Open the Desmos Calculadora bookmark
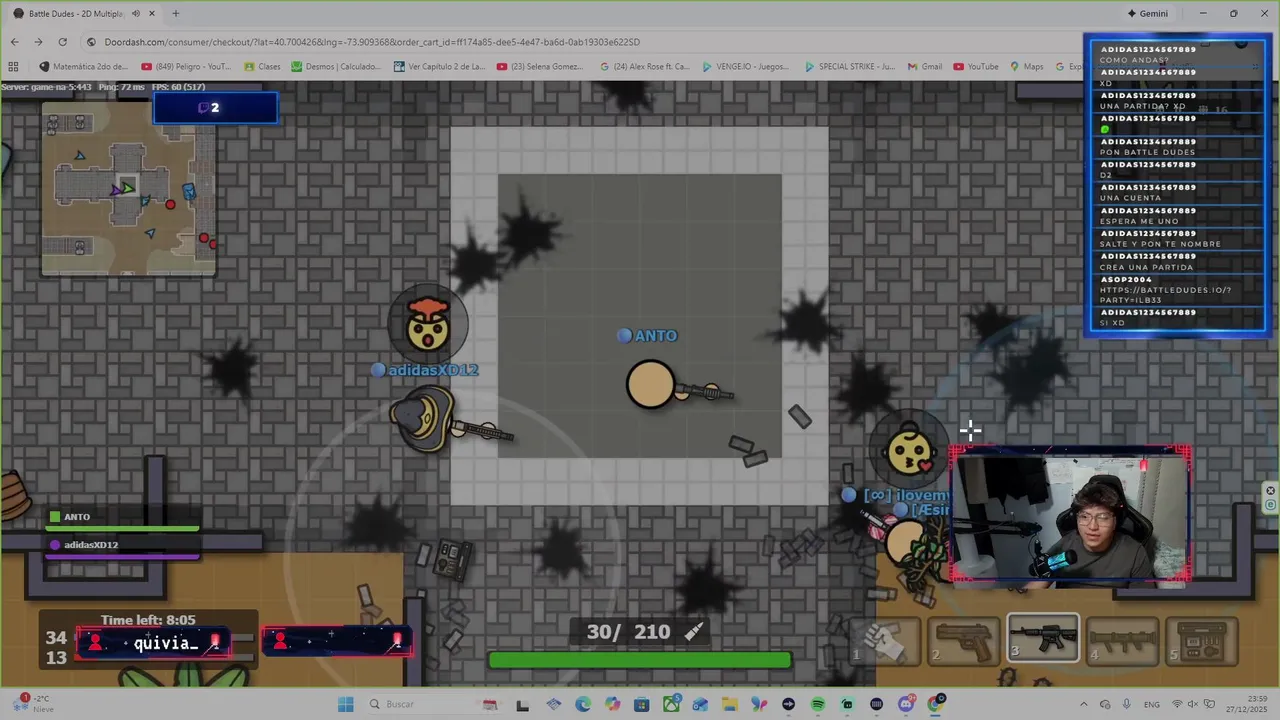The width and height of the screenshot is (1280, 720). pos(336,67)
